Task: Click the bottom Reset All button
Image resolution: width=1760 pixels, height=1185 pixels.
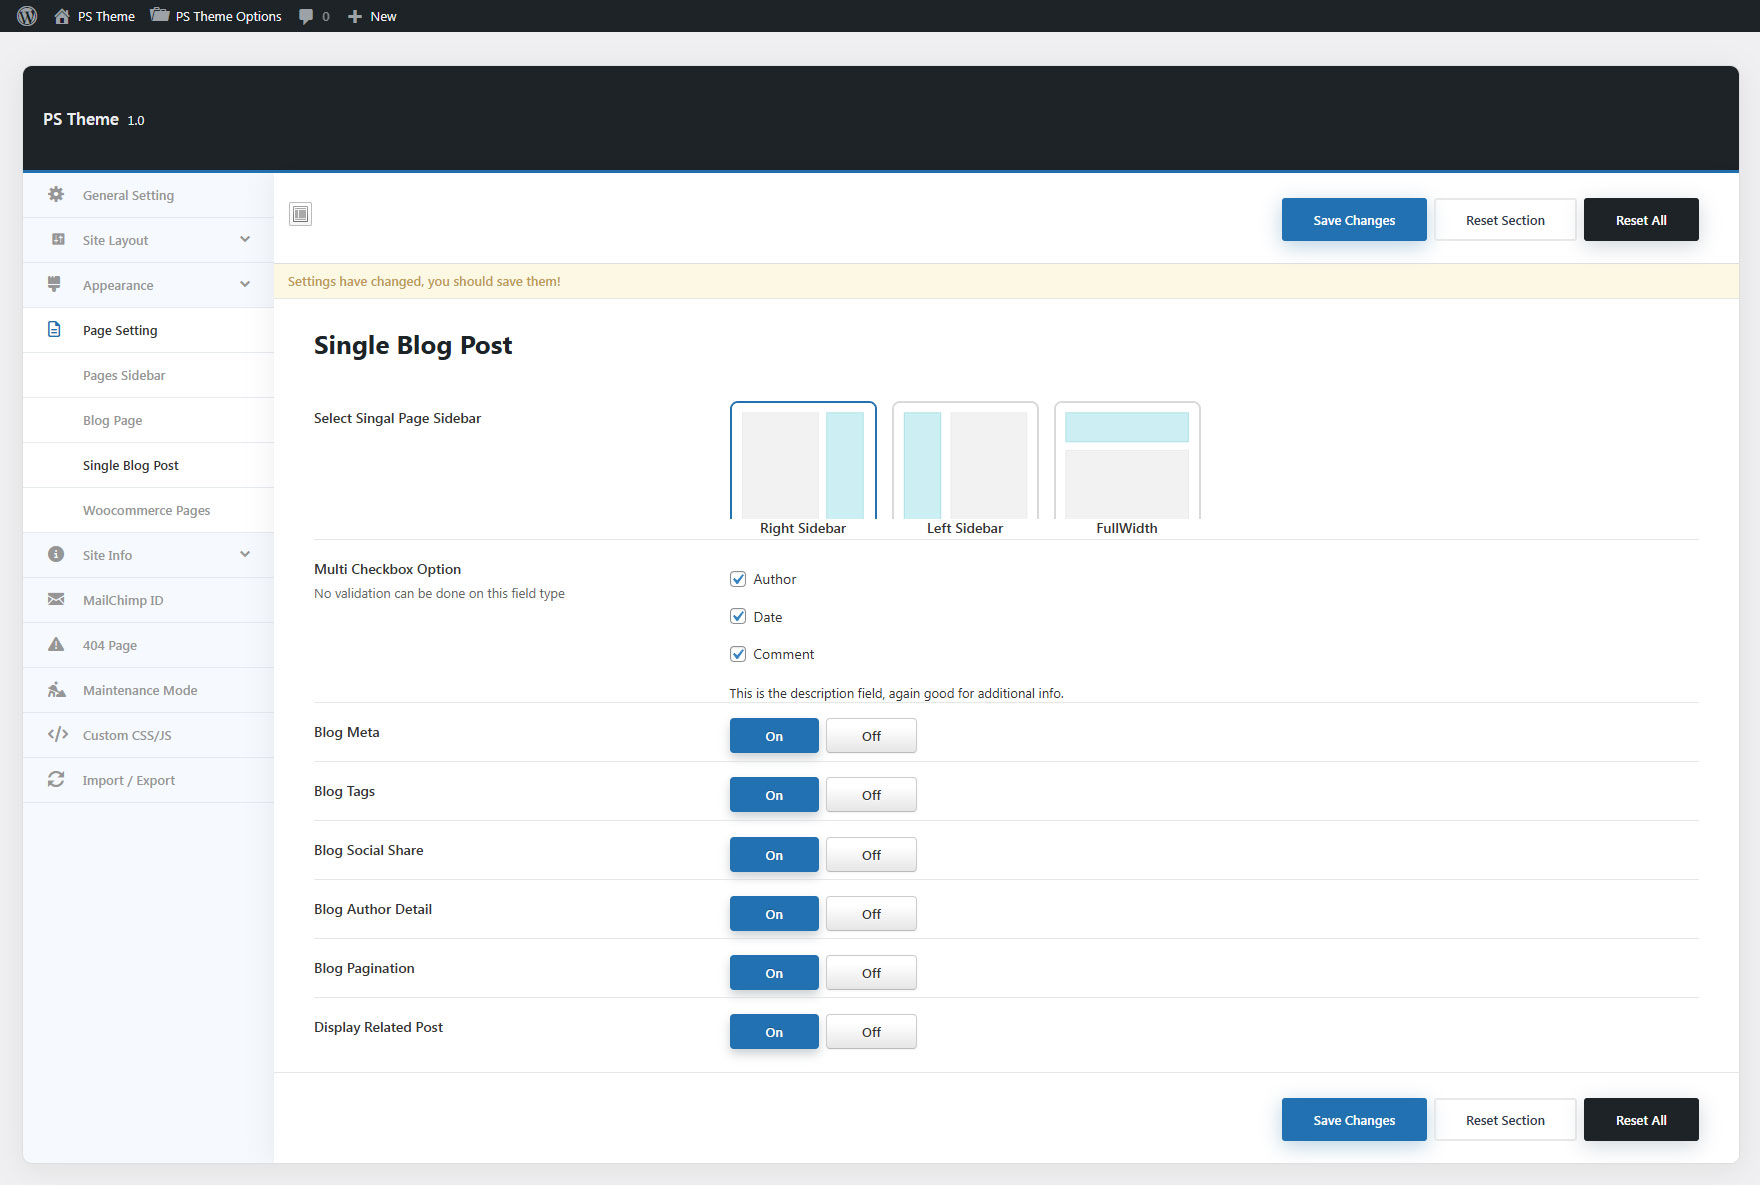Action: 1640,1120
